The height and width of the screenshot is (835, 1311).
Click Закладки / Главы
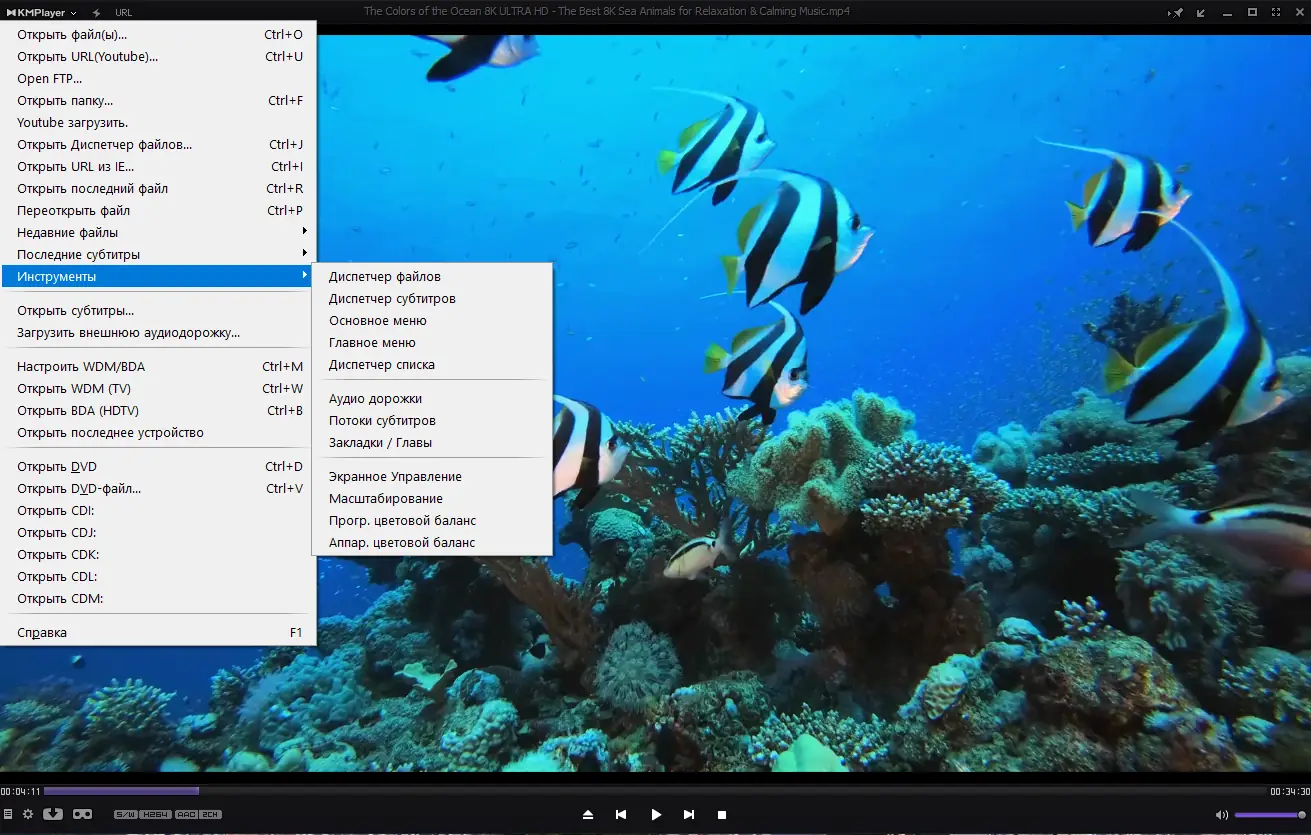pyautogui.click(x=432, y=442)
